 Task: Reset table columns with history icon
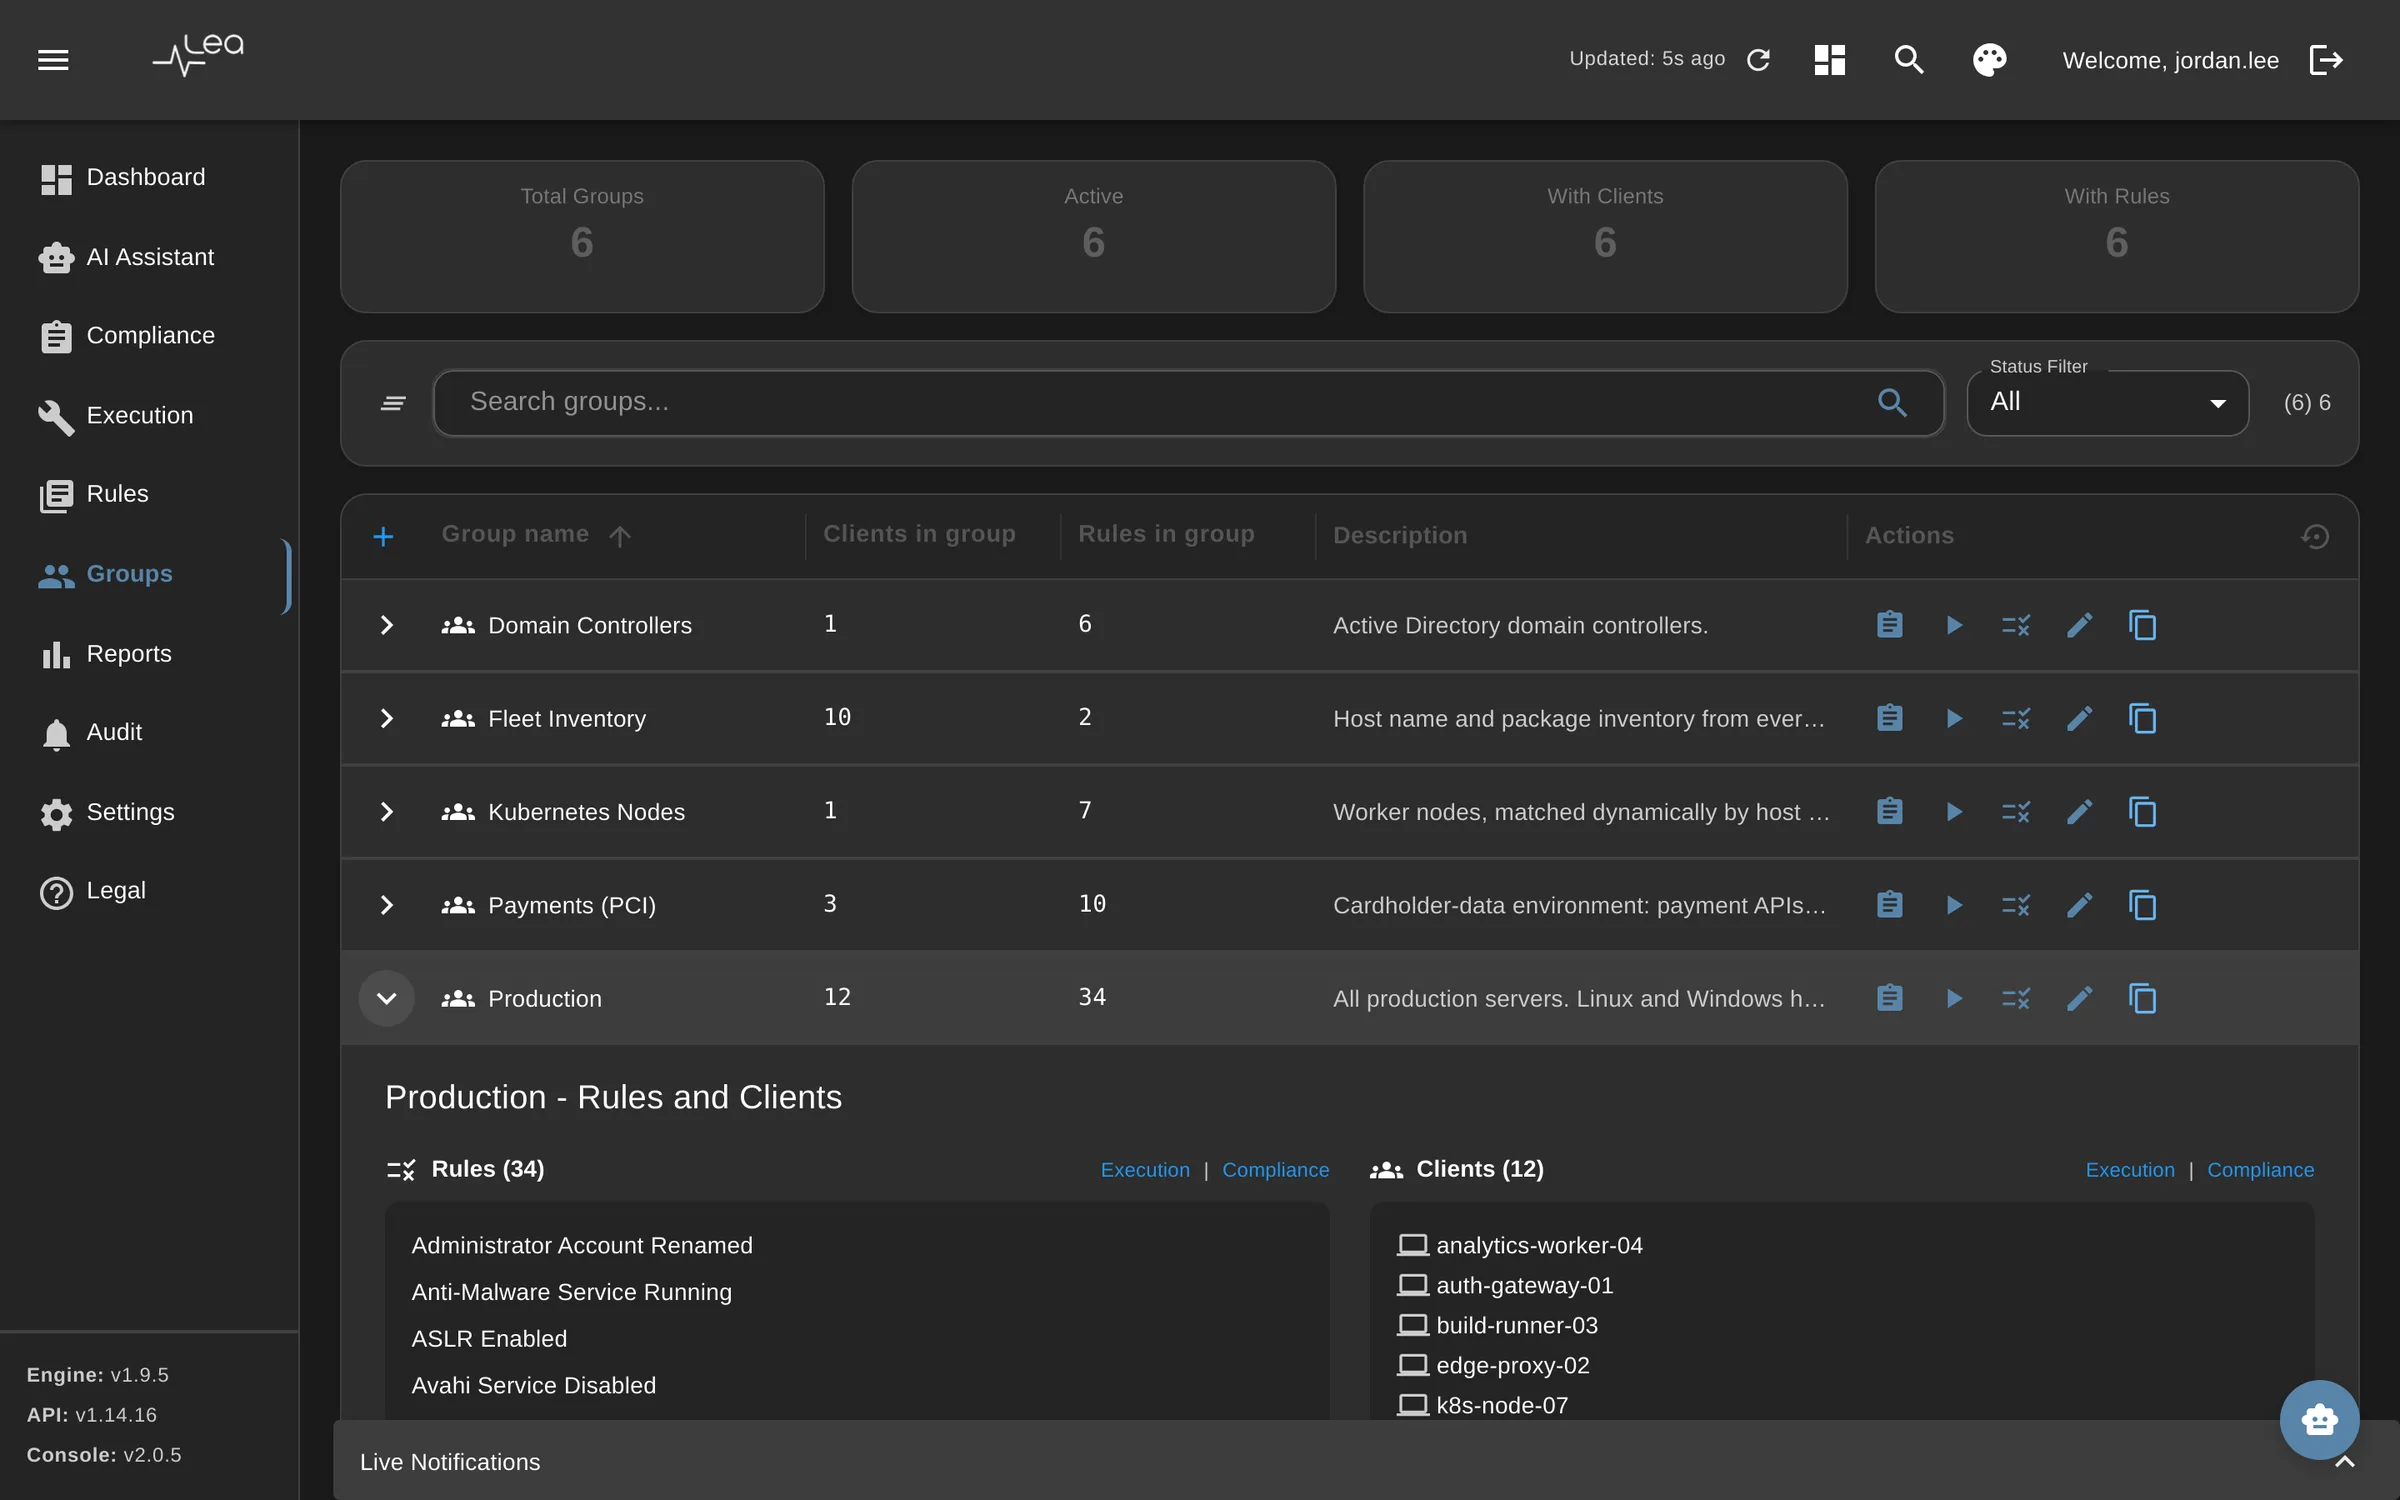pyautogui.click(x=2315, y=536)
